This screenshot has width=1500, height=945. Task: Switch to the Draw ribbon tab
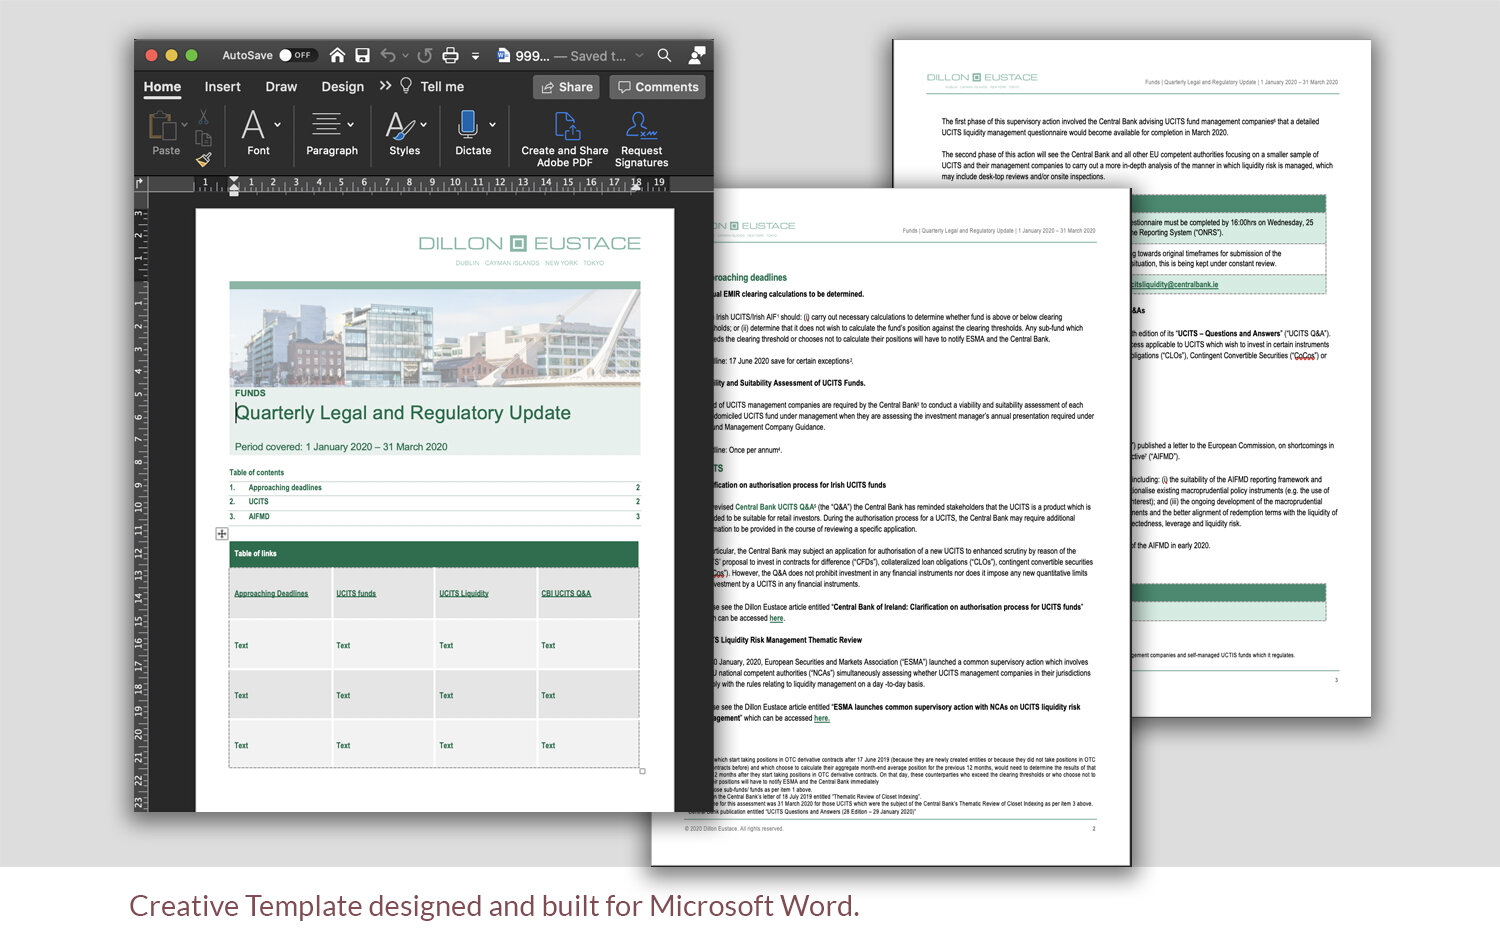[x=281, y=87]
